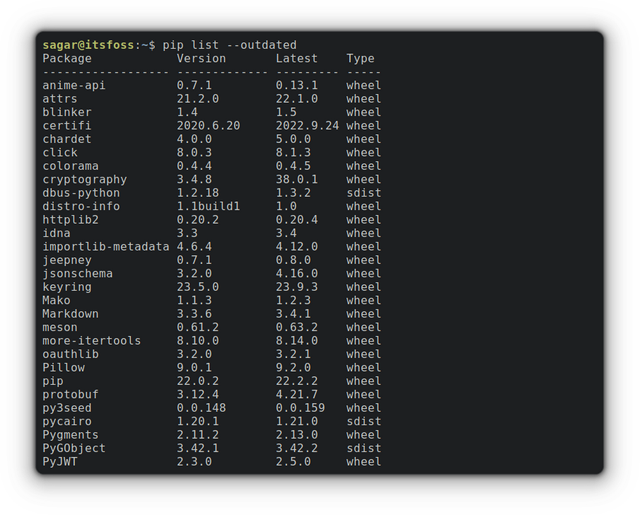Click the sagar@itsfoss prompt text

pos(88,45)
